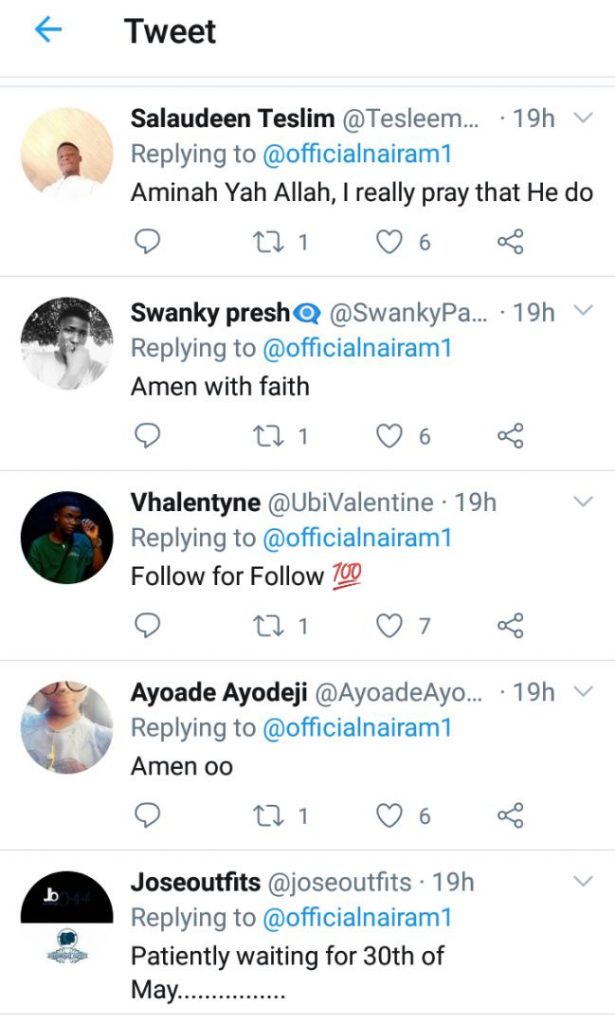Open @officialnairam1 link in Vhalentyne's reply
The height and width of the screenshot is (1024, 615).
point(357,538)
